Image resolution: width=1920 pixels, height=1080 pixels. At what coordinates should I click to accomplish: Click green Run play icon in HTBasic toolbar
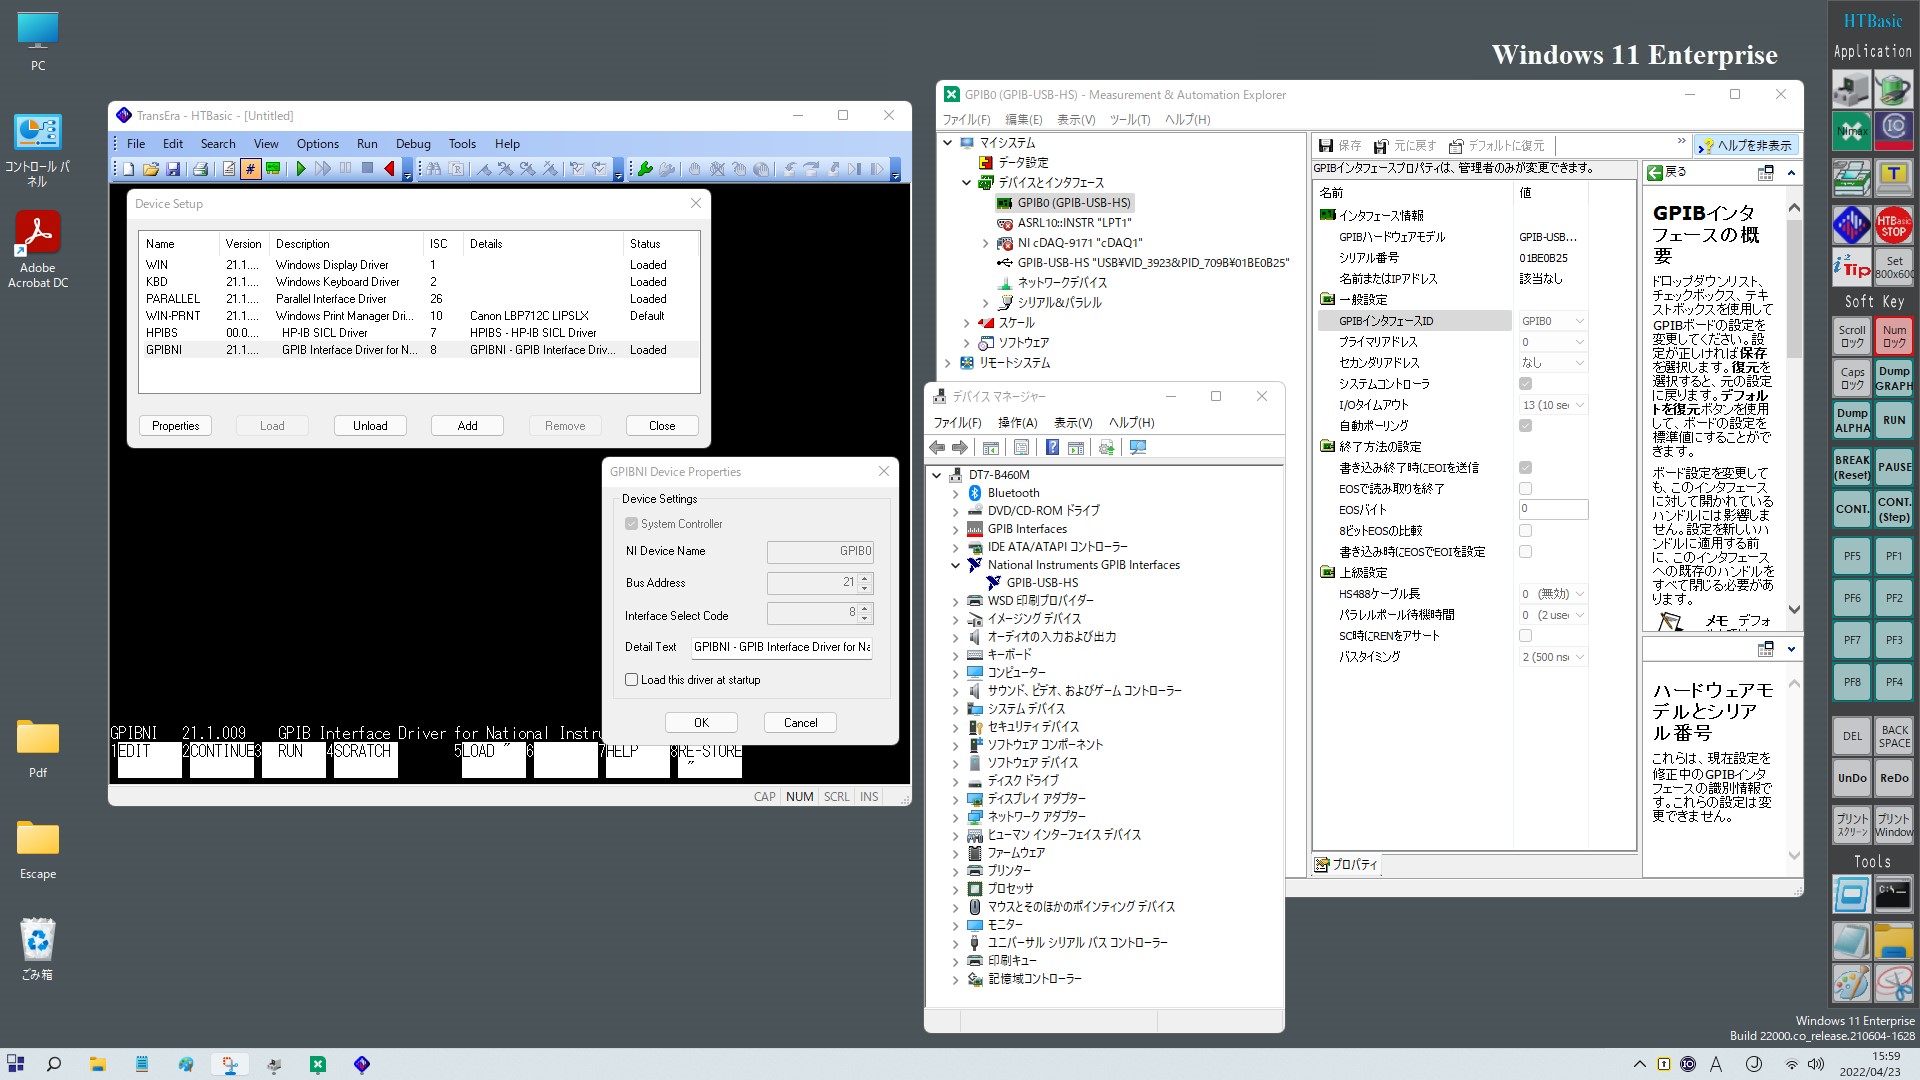(x=300, y=169)
